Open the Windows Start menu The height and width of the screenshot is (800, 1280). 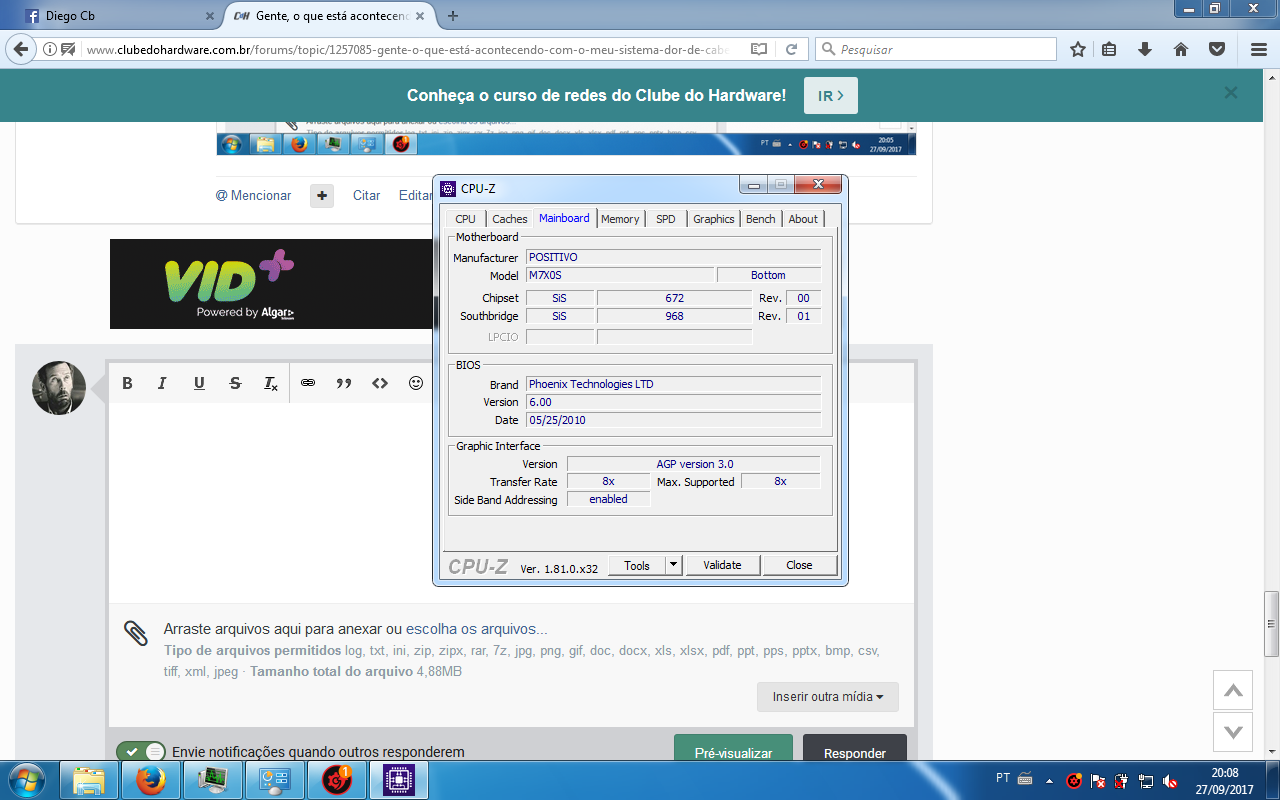[x=28, y=780]
